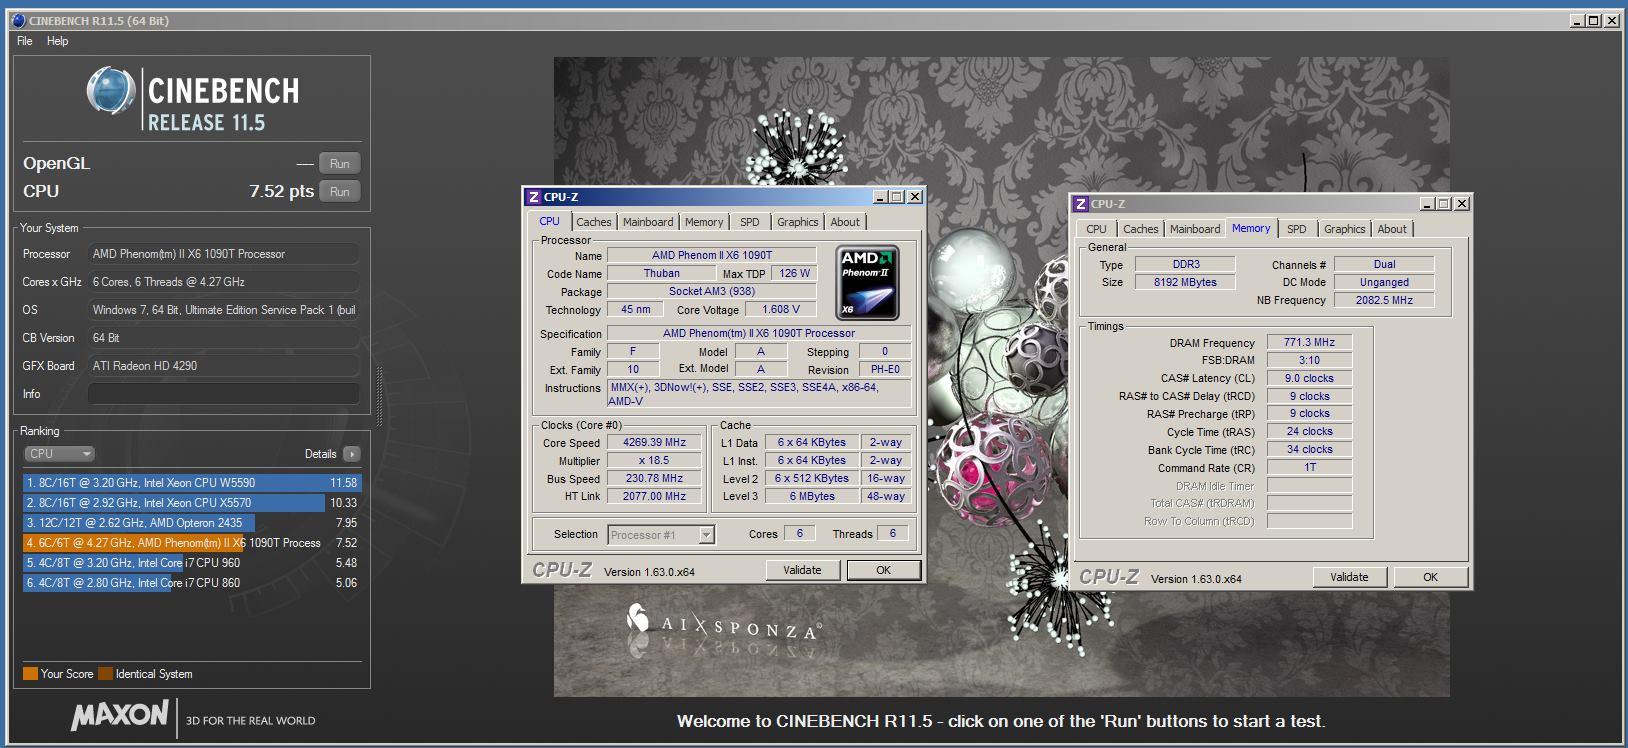Switch to Graphics tab in left CPU-Z window
Image resolution: width=1628 pixels, height=748 pixels.
[798, 222]
